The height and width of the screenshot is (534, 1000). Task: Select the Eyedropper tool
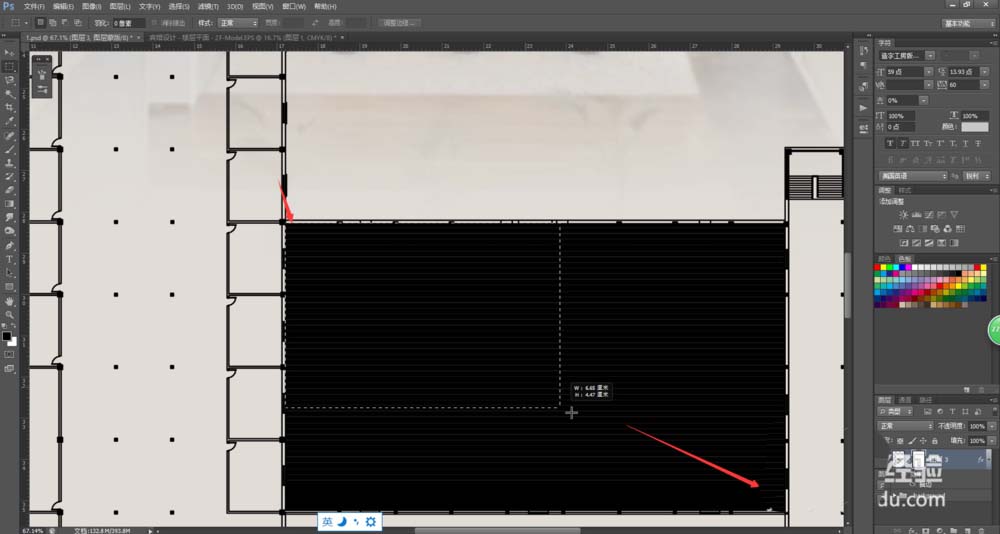tap(10, 121)
